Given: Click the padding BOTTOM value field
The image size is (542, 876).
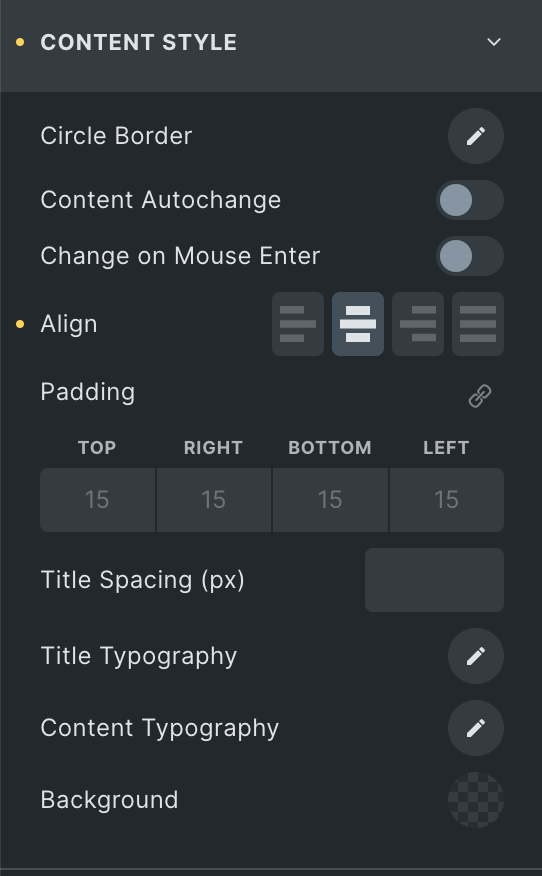Looking at the screenshot, I should 330,500.
